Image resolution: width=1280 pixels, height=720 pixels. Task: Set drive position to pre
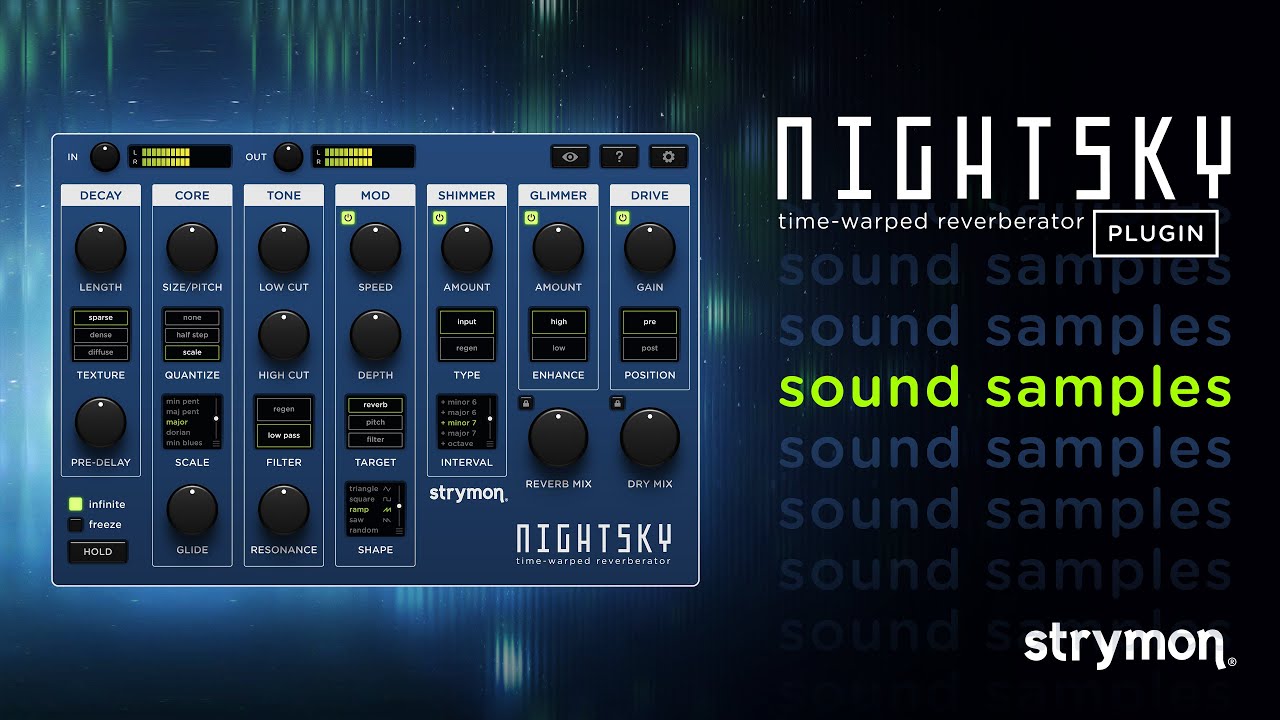(x=650, y=322)
